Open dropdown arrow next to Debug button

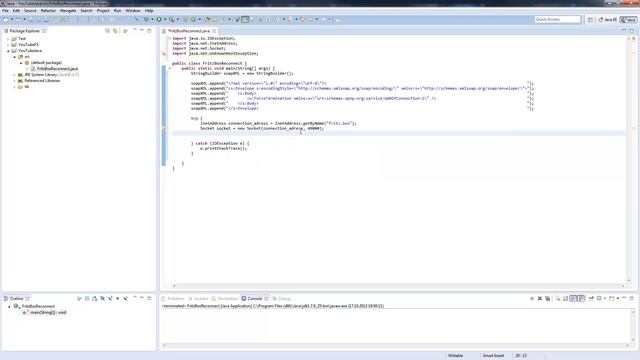(x=152, y=19)
